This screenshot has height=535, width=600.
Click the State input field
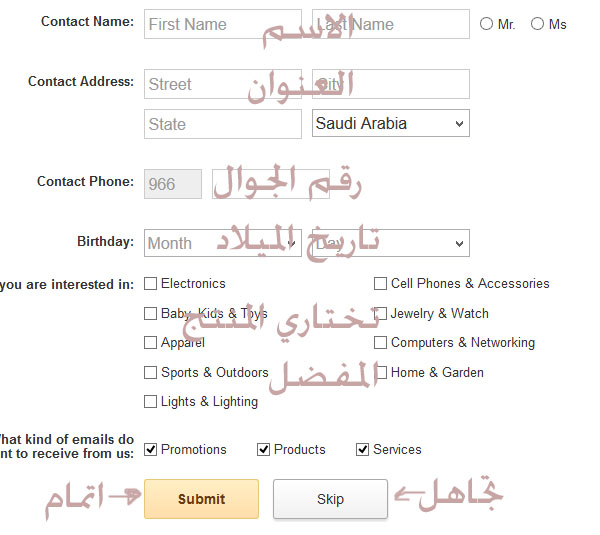[222, 124]
